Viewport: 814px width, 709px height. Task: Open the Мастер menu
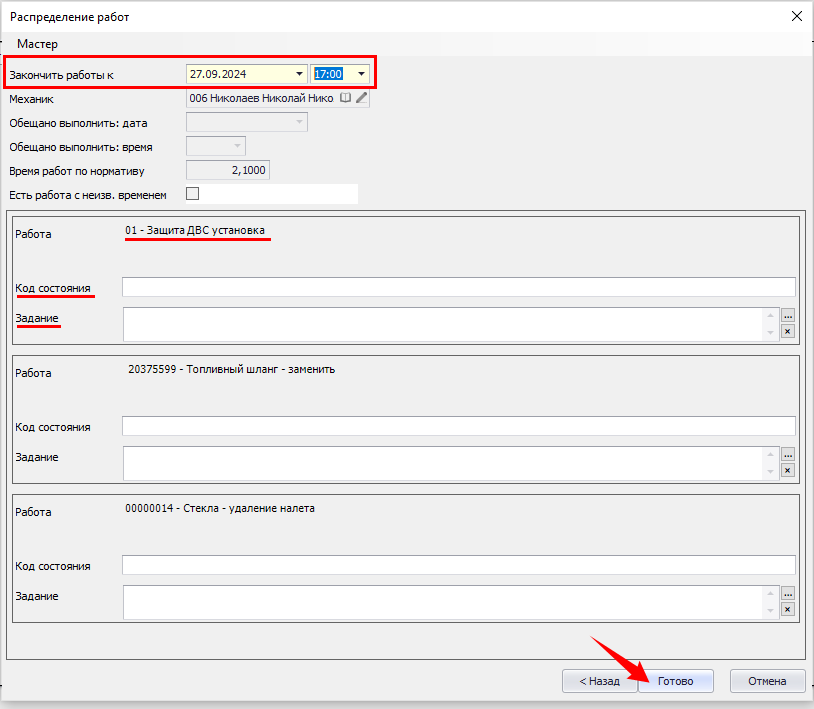[x=37, y=44]
